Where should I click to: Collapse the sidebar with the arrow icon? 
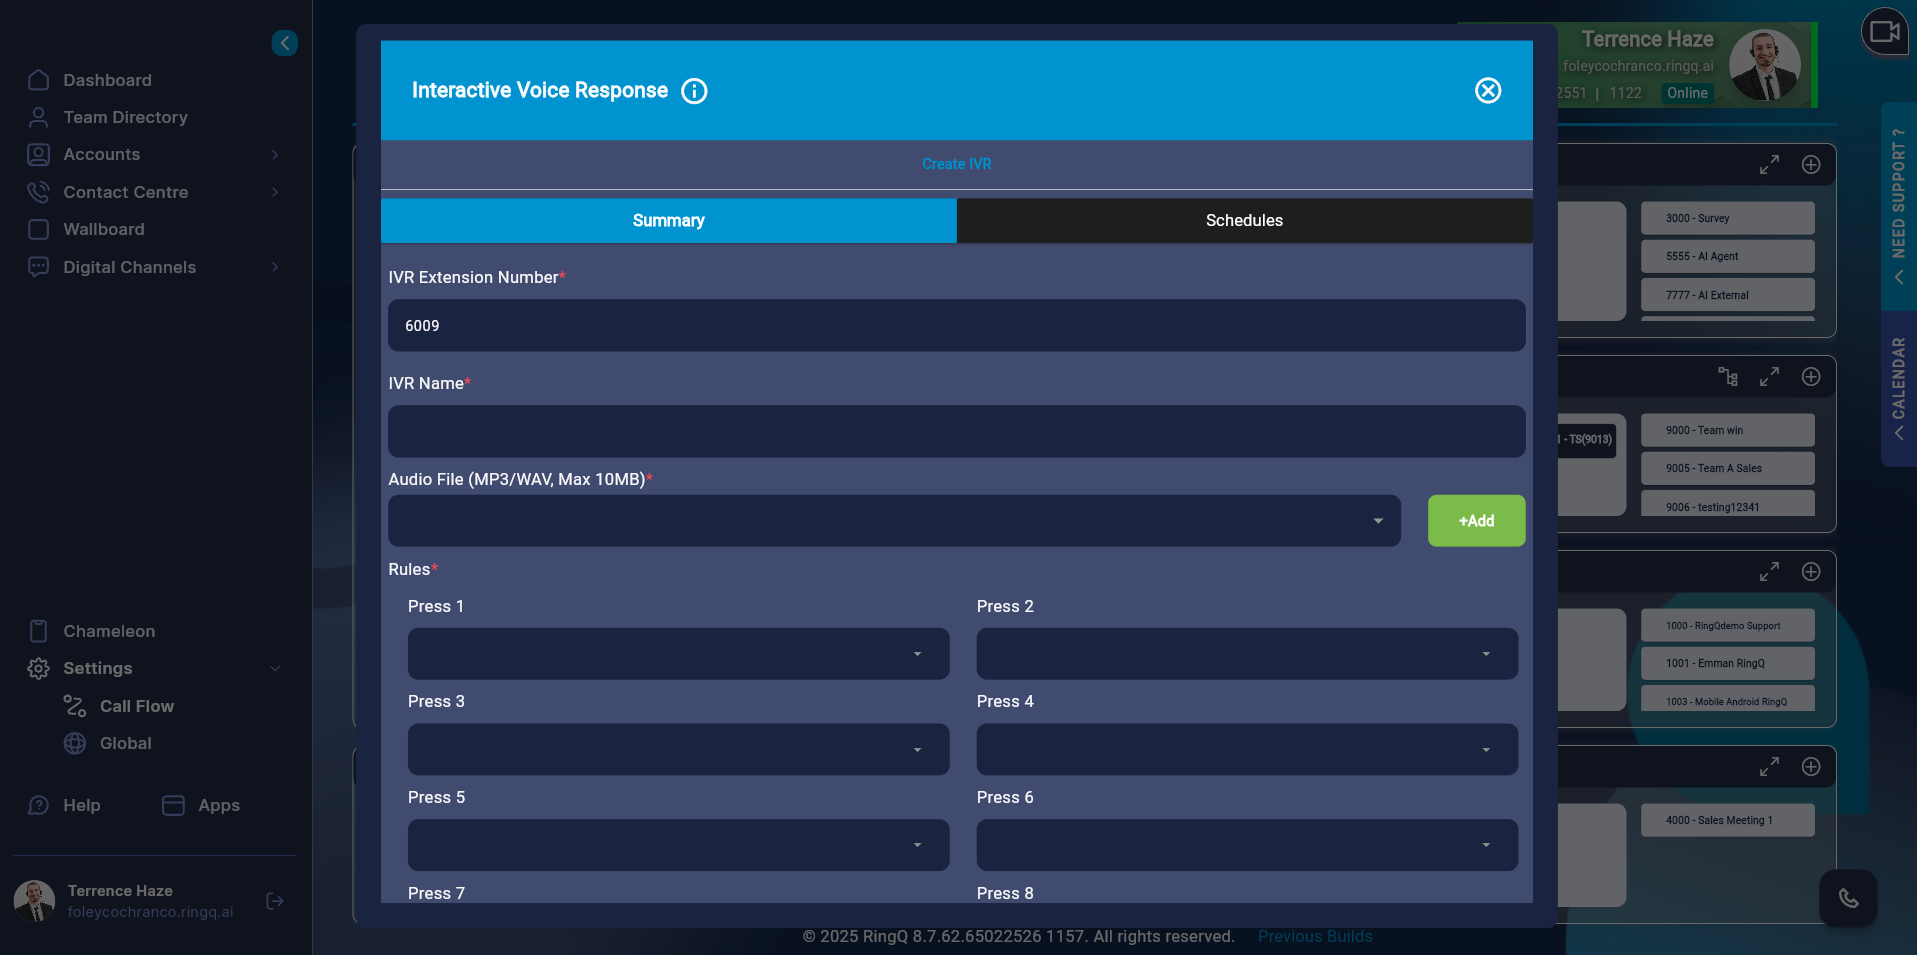click(x=285, y=43)
